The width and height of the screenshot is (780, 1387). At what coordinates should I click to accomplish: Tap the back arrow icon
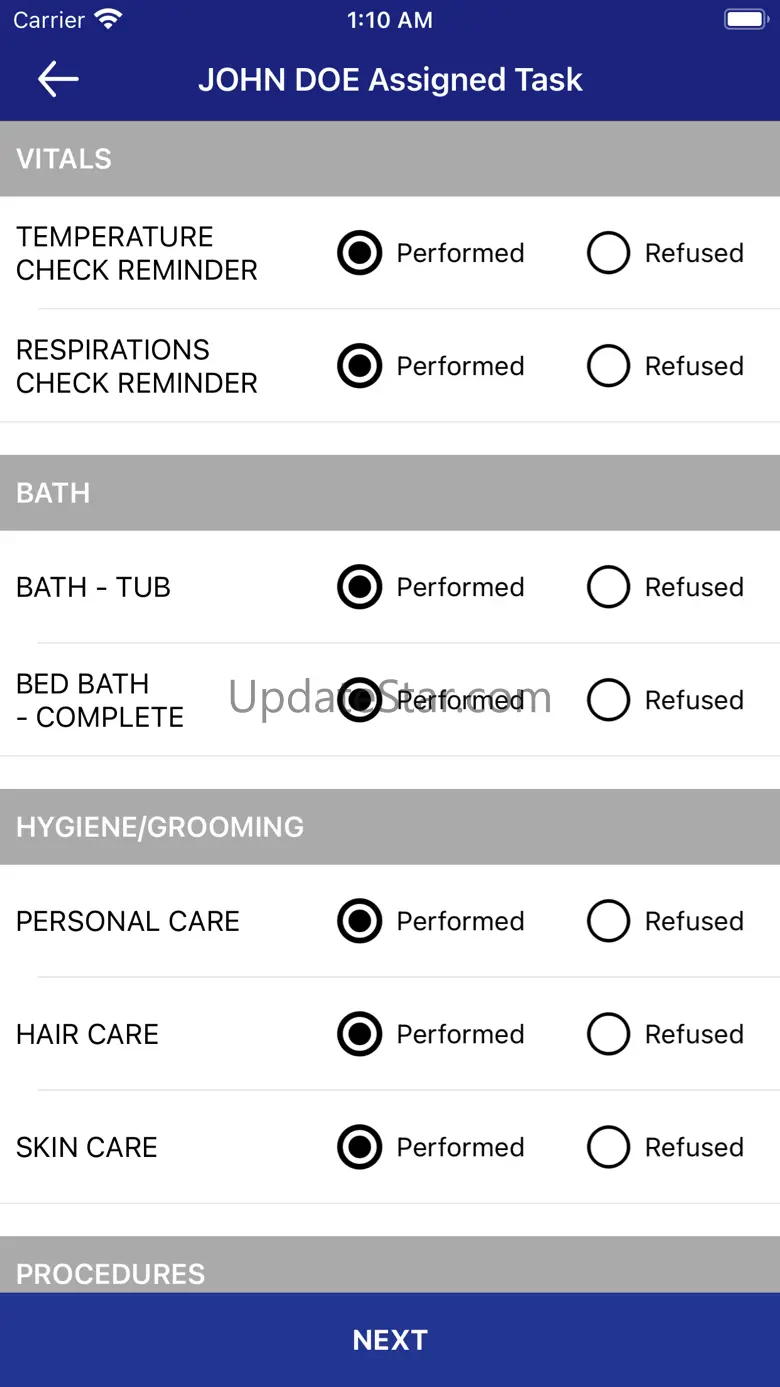click(58, 80)
